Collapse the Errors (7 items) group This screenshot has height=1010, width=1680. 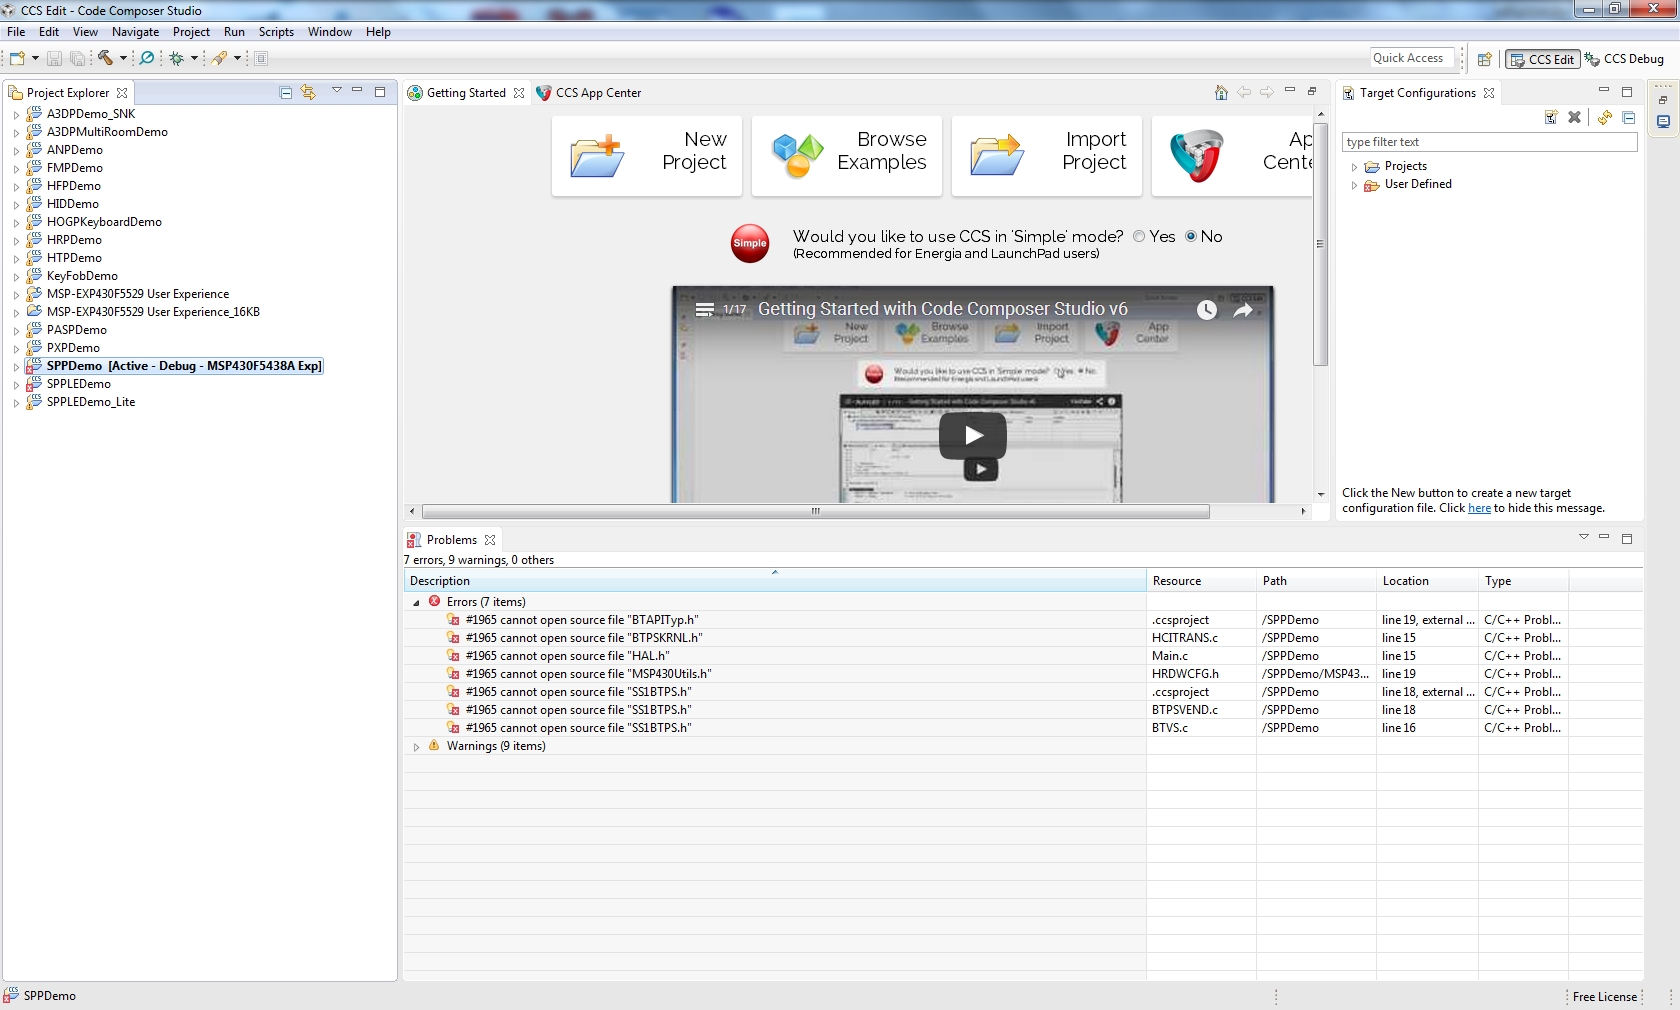click(417, 603)
